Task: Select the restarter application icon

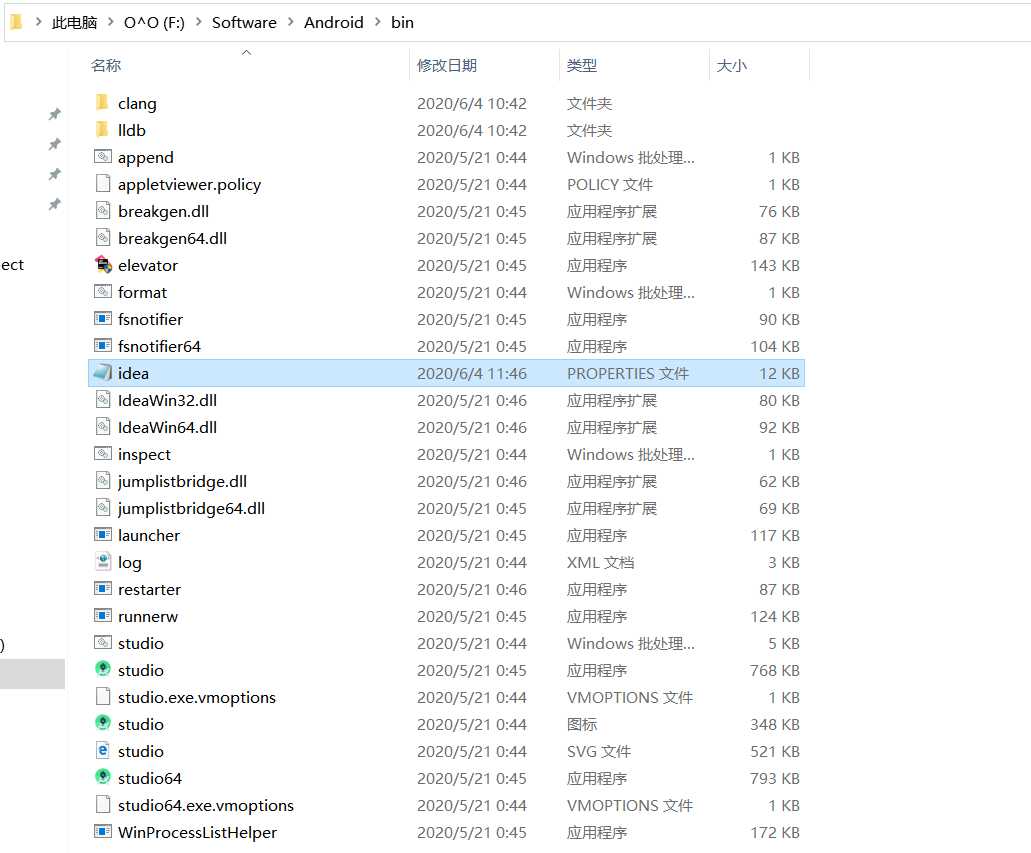Action: pyautogui.click(x=103, y=589)
